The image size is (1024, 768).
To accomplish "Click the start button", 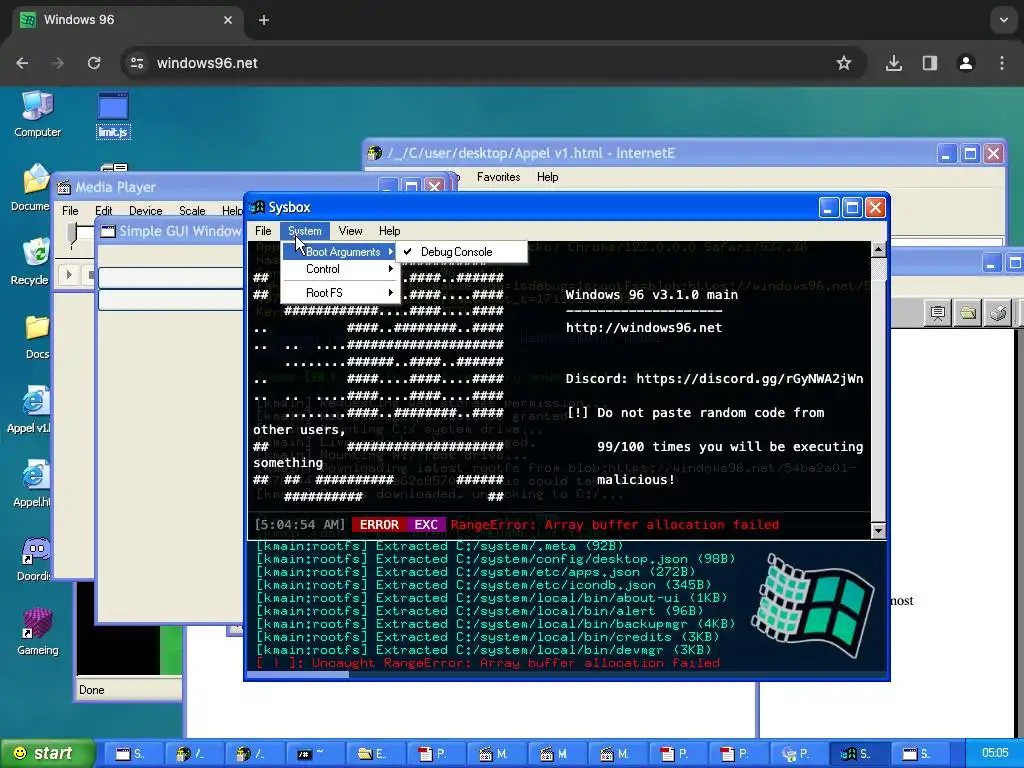I will [x=46, y=754].
